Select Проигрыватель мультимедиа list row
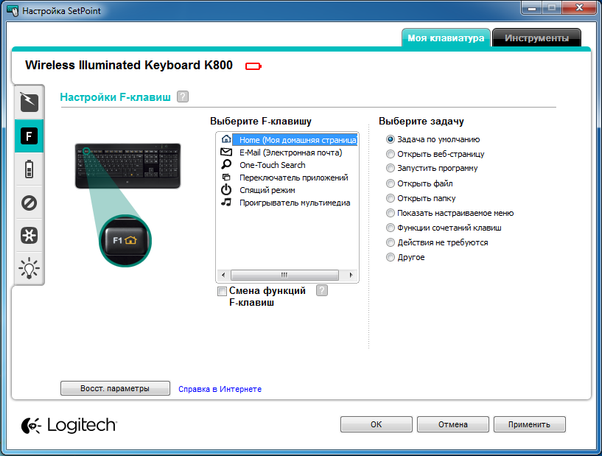 pyautogui.click(x=288, y=203)
